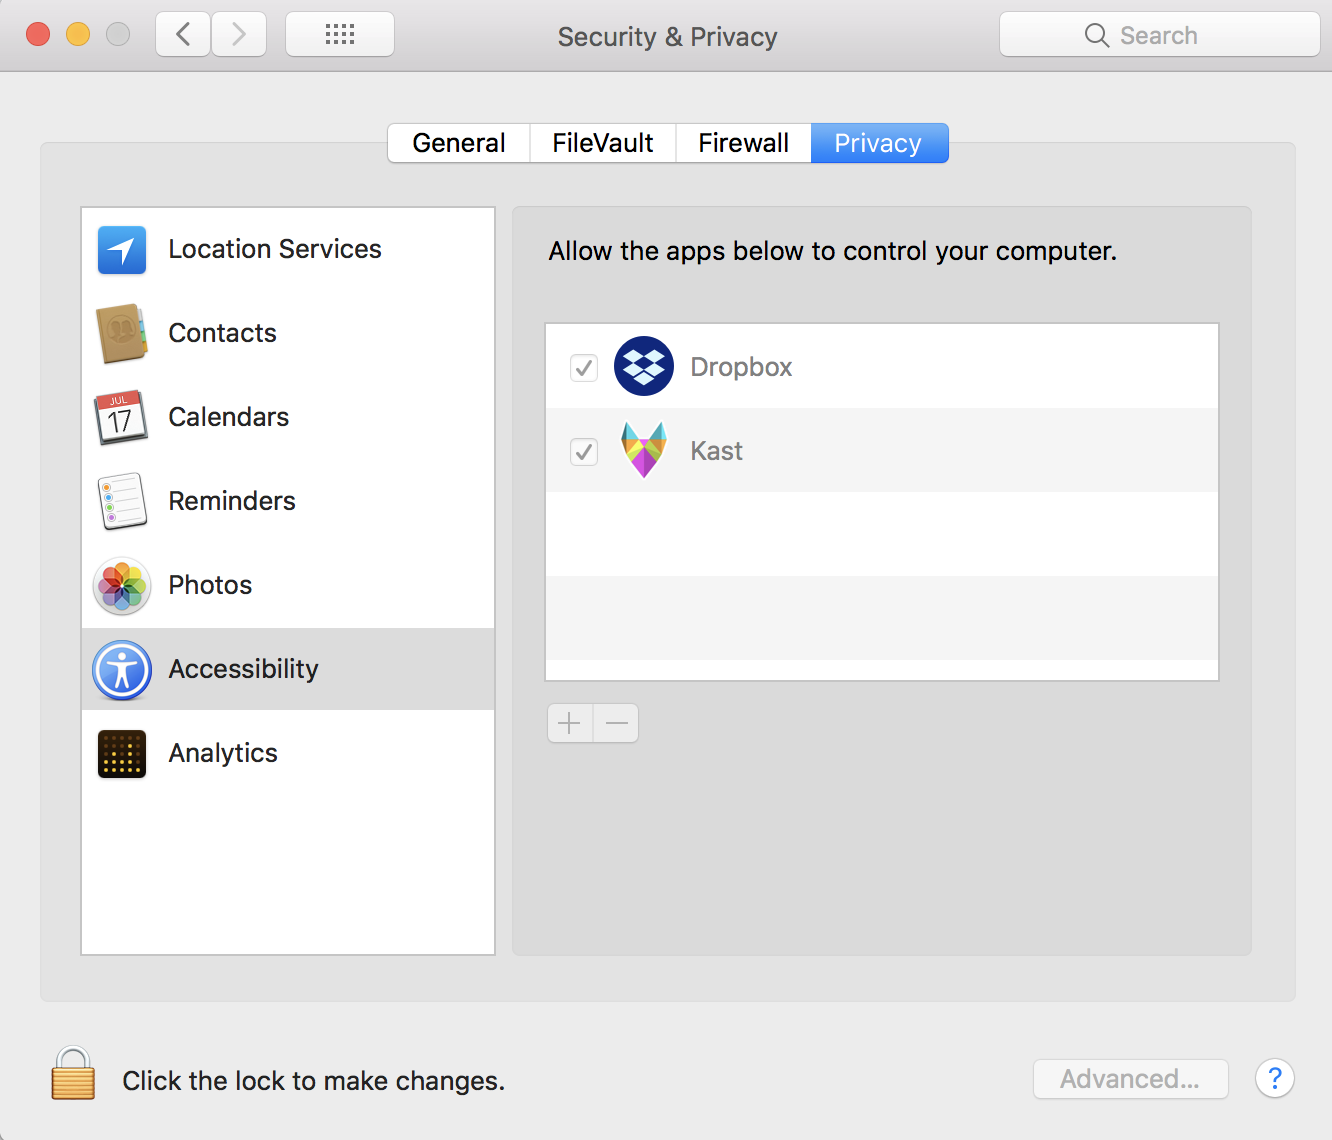This screenshot has height=1140, width=1332.
Task: Switch to the General tab
Action: pos(459,143)
